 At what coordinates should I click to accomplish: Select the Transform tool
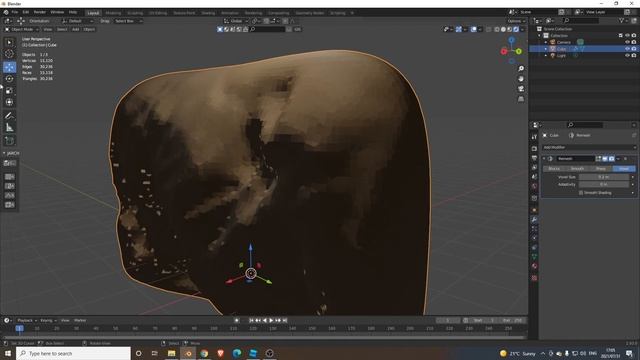(9, 102)
